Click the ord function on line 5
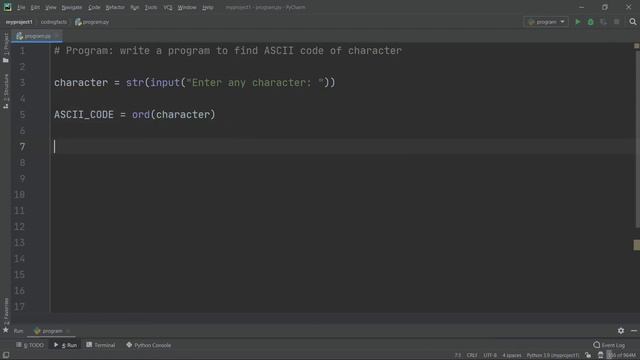 (141, 115)
